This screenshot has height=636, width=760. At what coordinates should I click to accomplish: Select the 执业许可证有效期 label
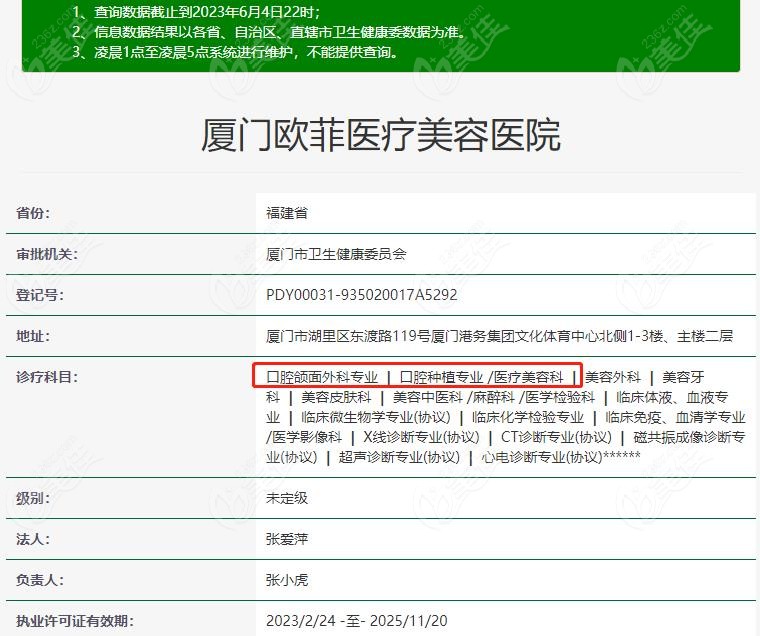[x=75, y=621]
